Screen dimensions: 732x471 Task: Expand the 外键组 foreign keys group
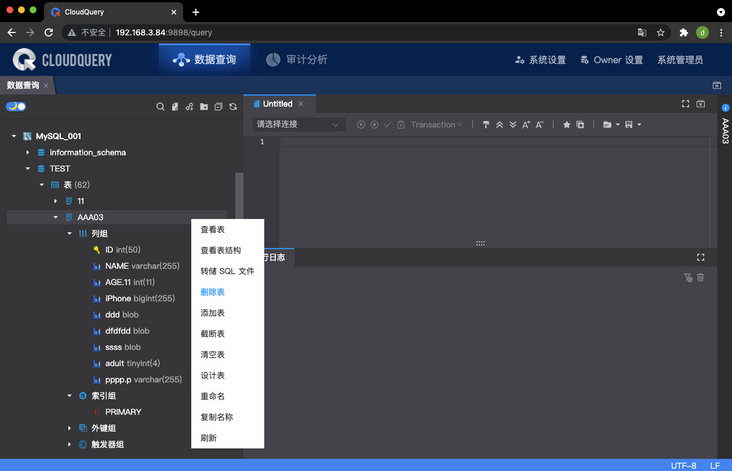[x=69, y=428]
